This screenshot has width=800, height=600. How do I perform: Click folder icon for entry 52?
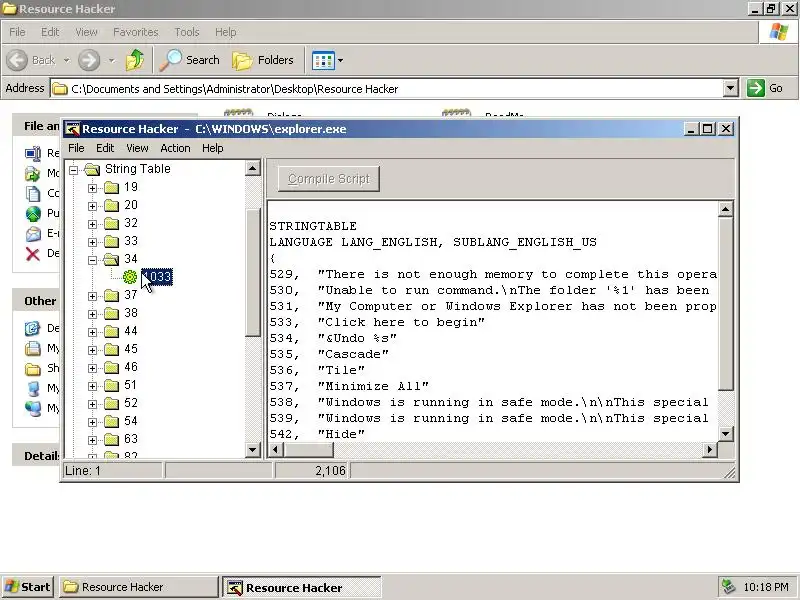tap(111, 403)
